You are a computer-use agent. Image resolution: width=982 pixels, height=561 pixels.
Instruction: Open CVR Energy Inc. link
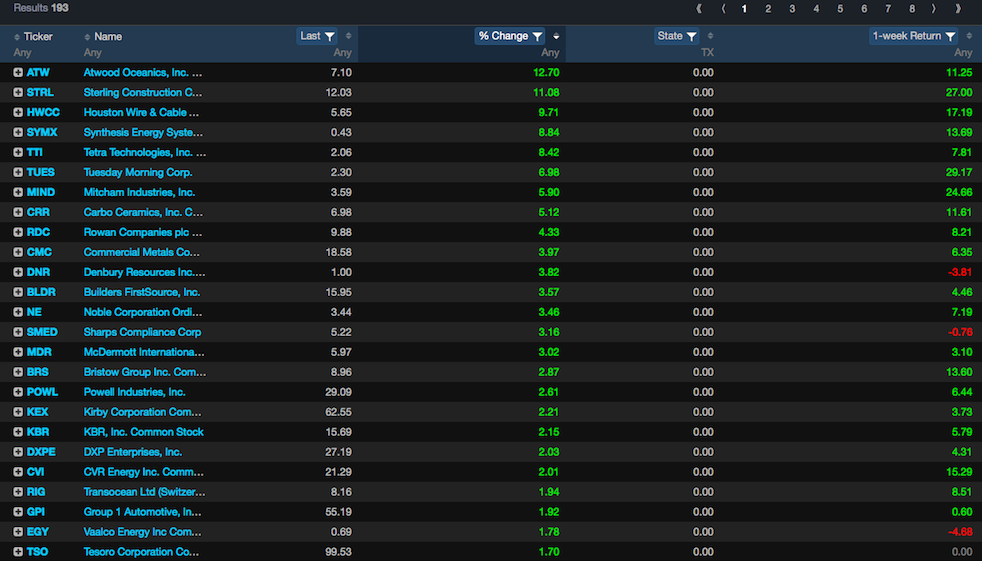click(x=144, y=472)
